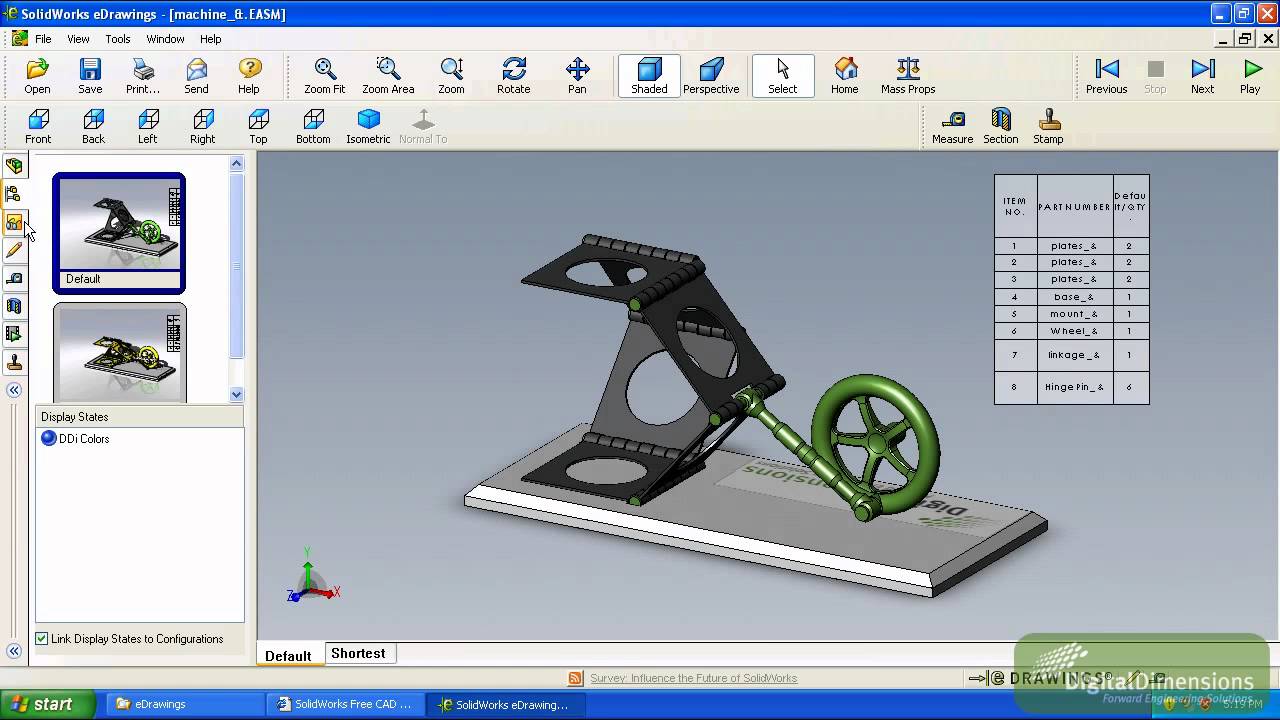Open the Stamp tool
1280x720 pixels.
[1047, 125]
